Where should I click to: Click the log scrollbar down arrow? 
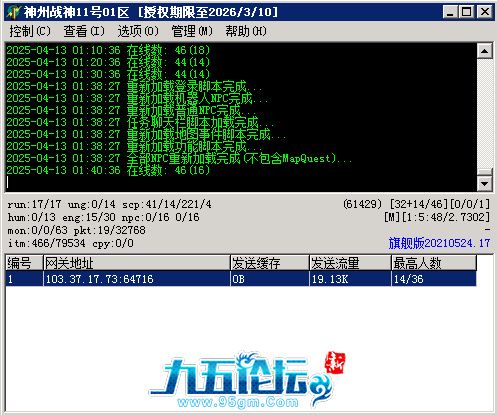point(484,183)
